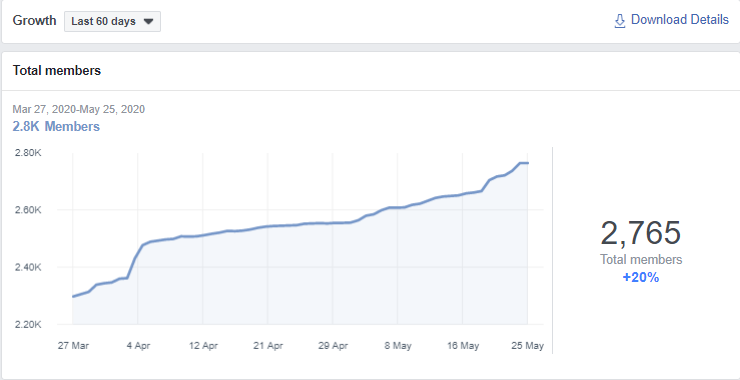Click the 12 Apr x-axis label
740x380 pixels.
(x=203, y=346)
